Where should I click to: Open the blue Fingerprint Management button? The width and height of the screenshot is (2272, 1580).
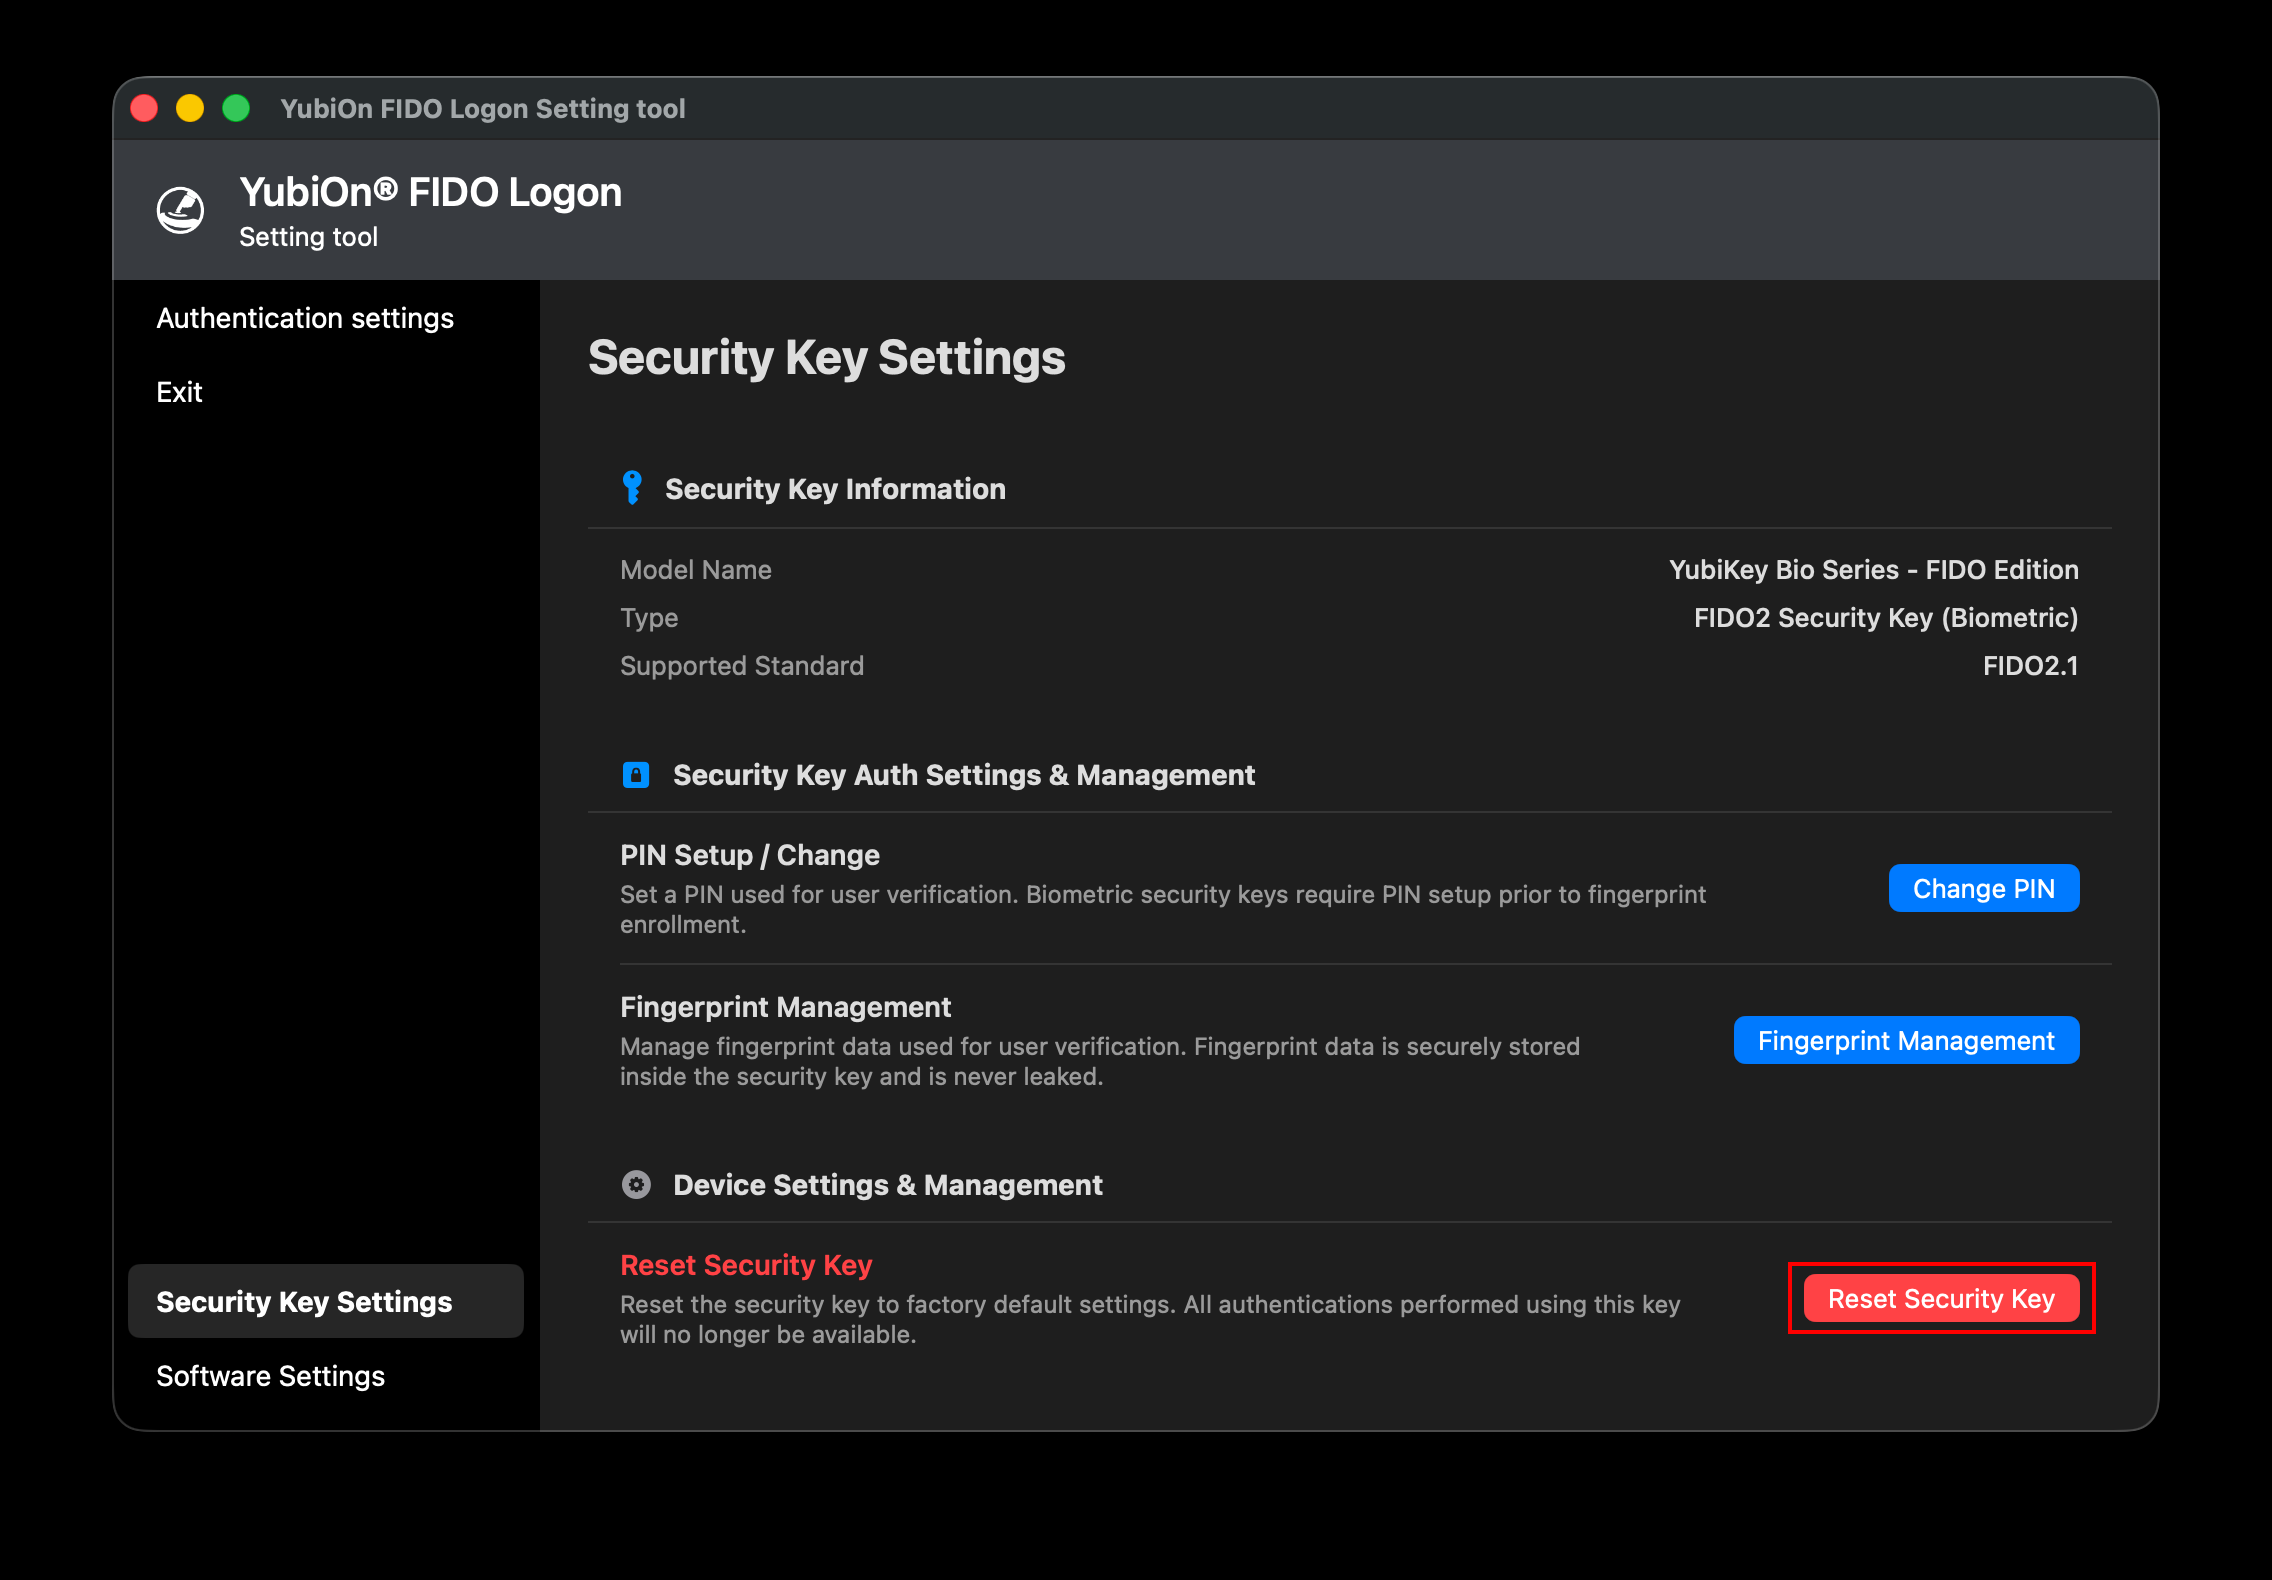[1907, 1040]
